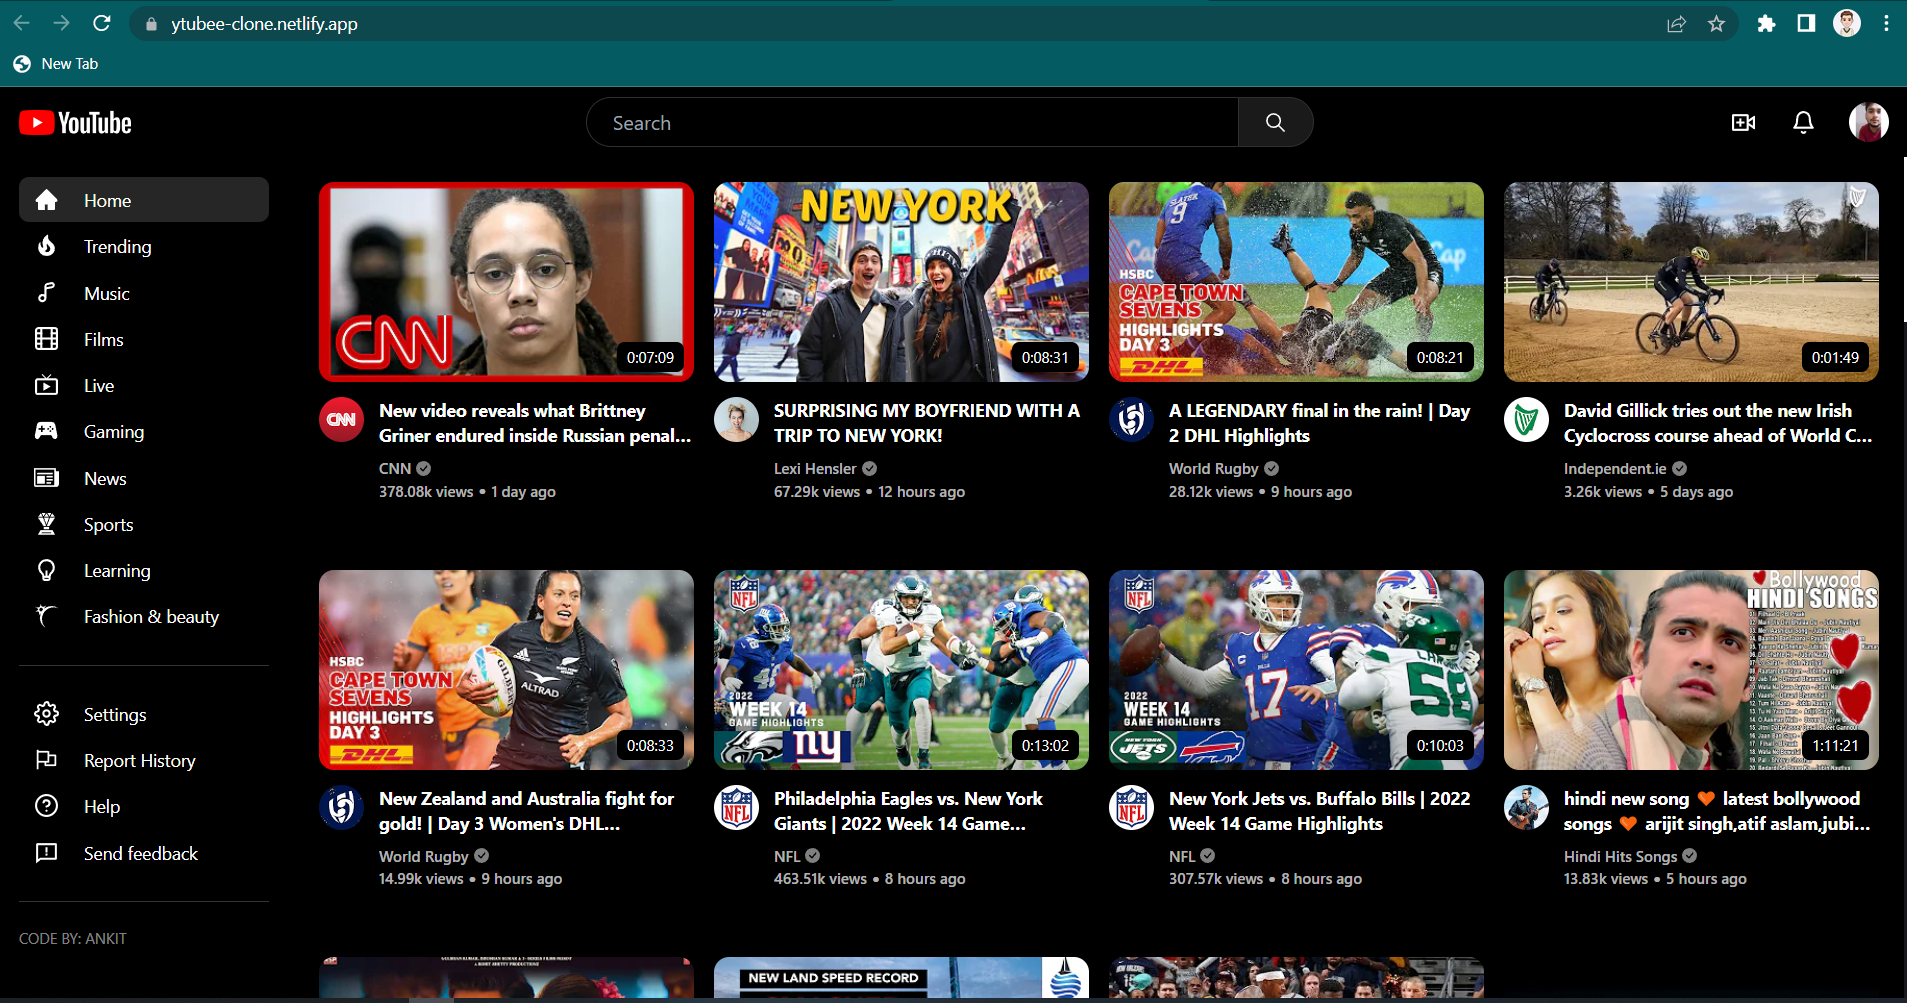Image resolution: width=1907 pixels, height=1003 pixels.
Task: Open the NFL avatar beside Eagles vs Giants
Action: pos(736,808)
